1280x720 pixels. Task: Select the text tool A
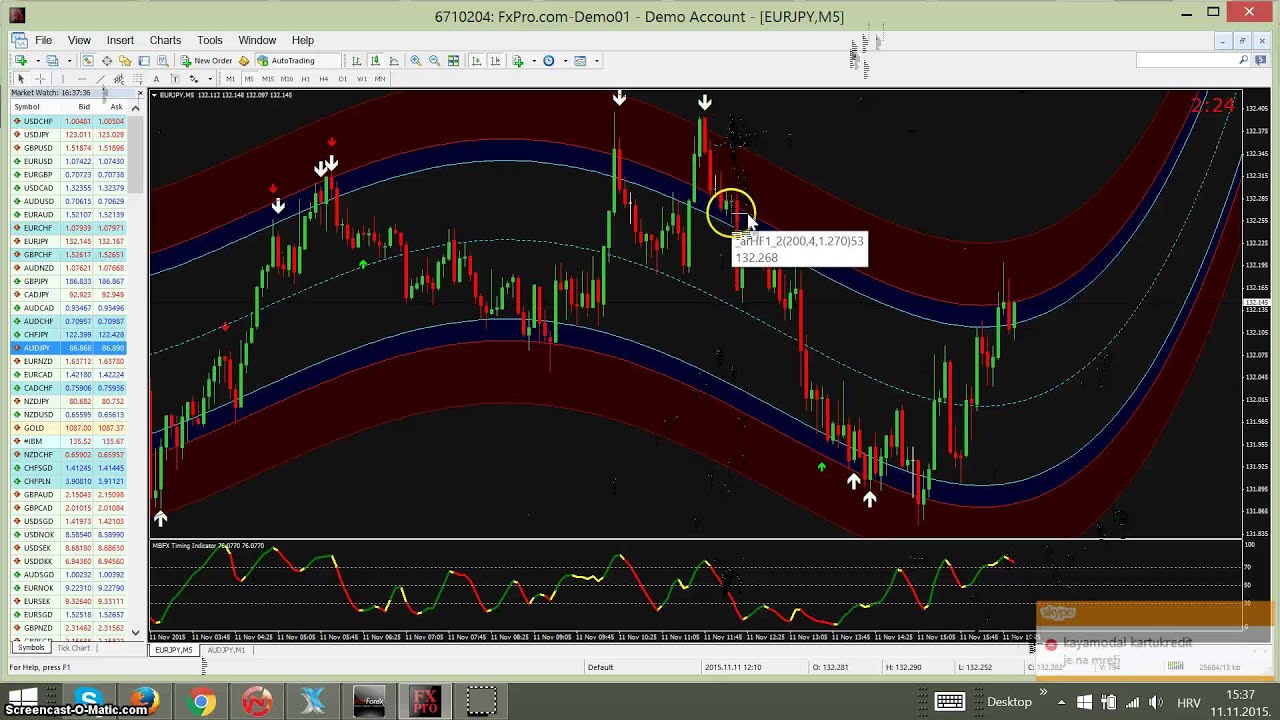[156, 79]
